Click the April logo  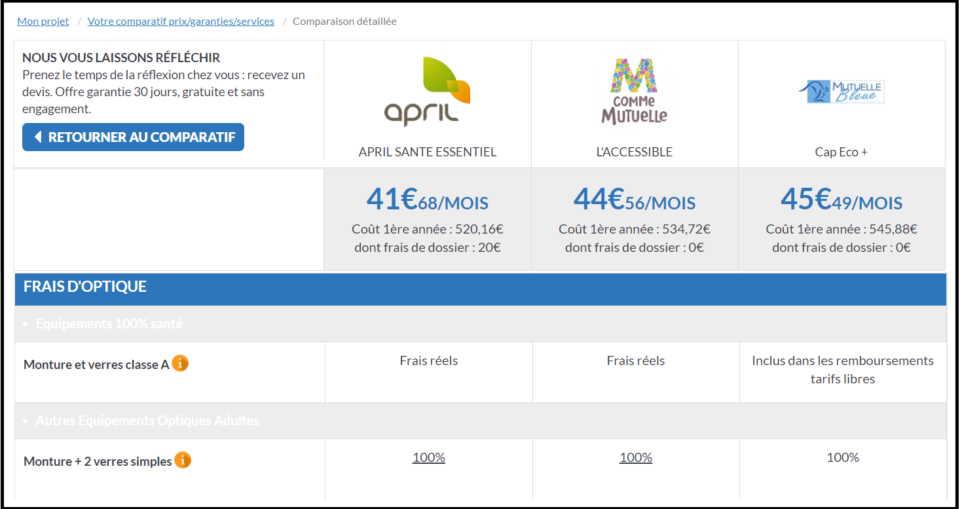pos(427,92)
